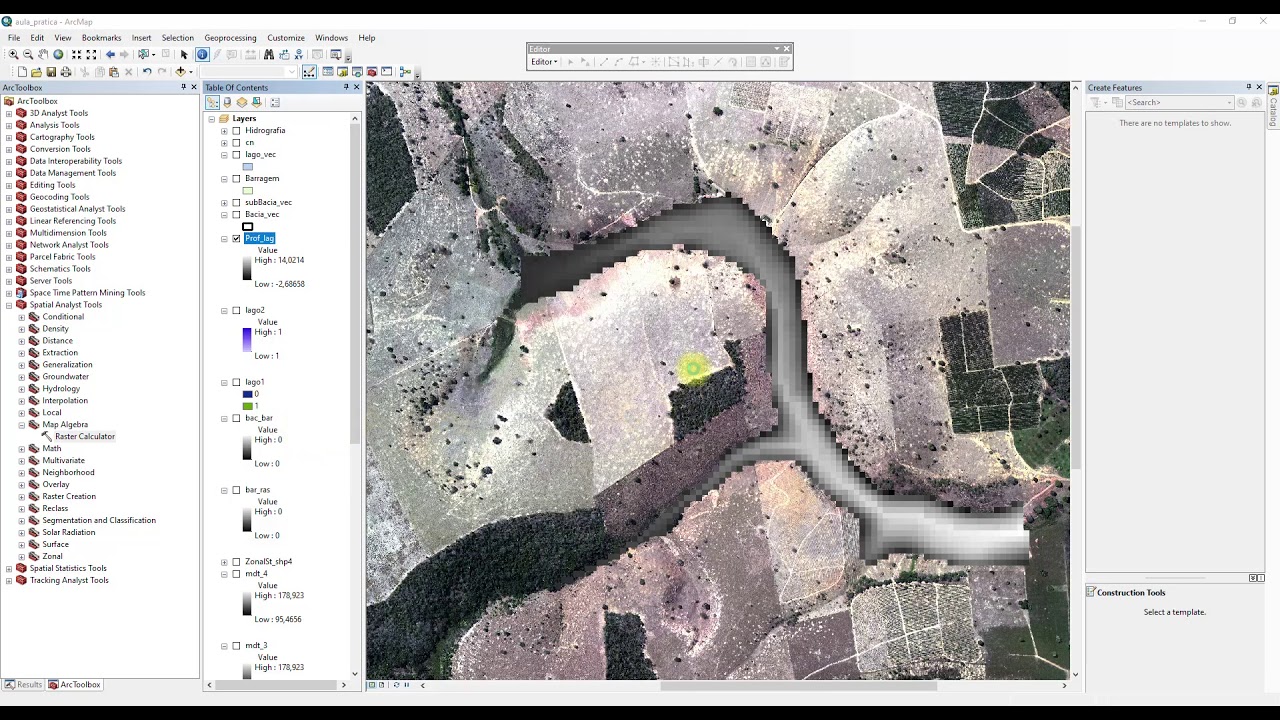
Task: Undo the last action
Action: [x=147, y=72]
